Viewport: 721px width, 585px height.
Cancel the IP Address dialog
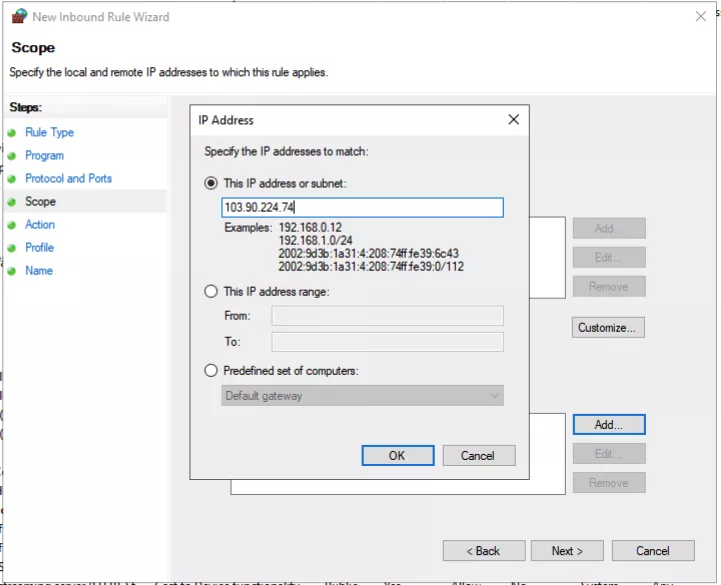click(478, 456)
